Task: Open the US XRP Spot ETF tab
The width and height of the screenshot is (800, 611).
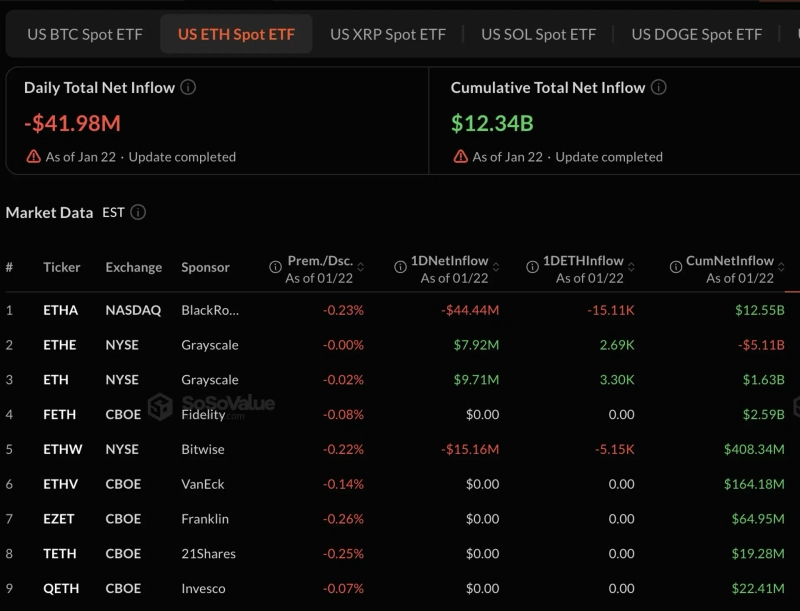Action: 388,34
